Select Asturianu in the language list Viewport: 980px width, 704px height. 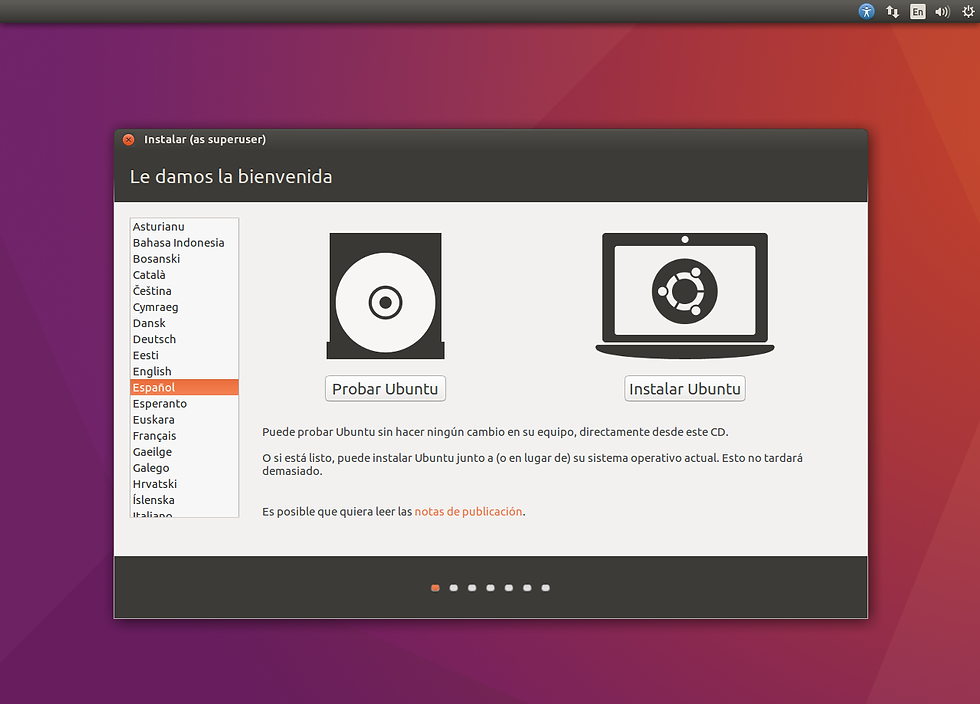point(184,226)
